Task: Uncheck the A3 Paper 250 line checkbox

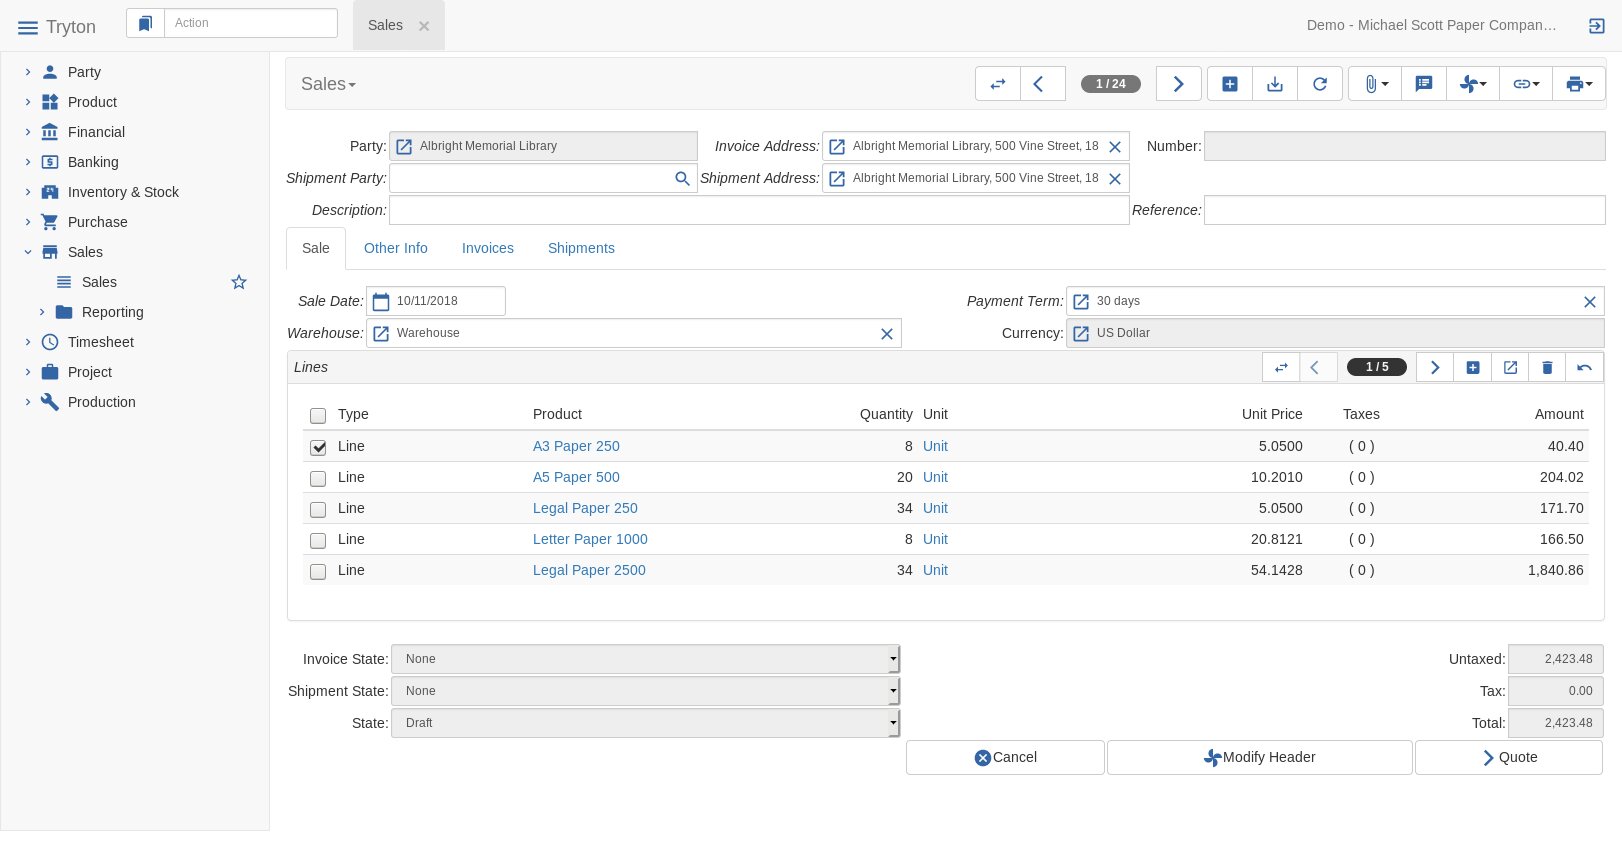Action: pos(318,447)
